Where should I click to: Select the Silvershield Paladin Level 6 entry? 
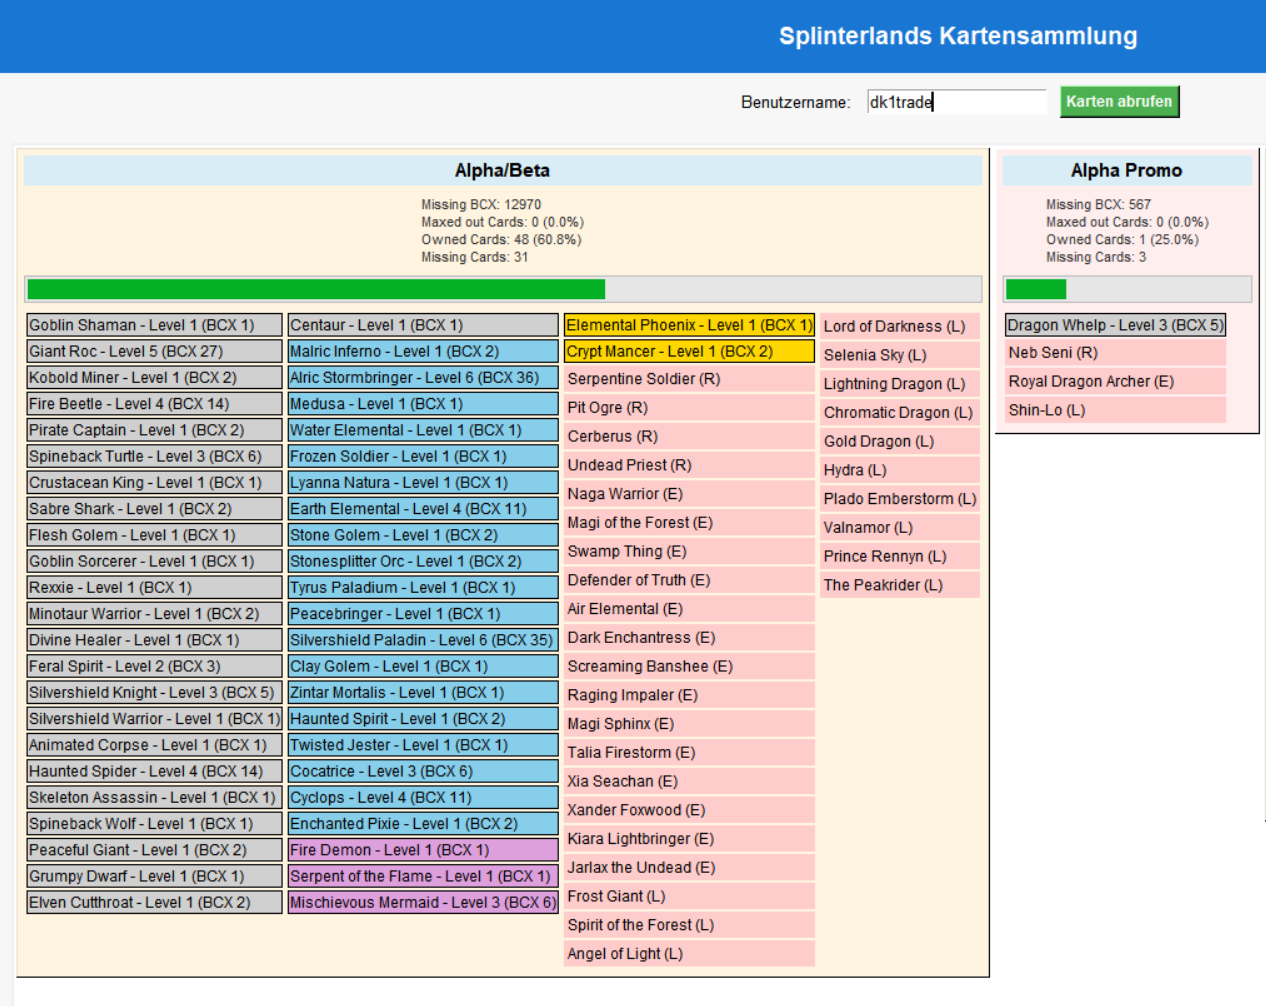coord(422,640)
